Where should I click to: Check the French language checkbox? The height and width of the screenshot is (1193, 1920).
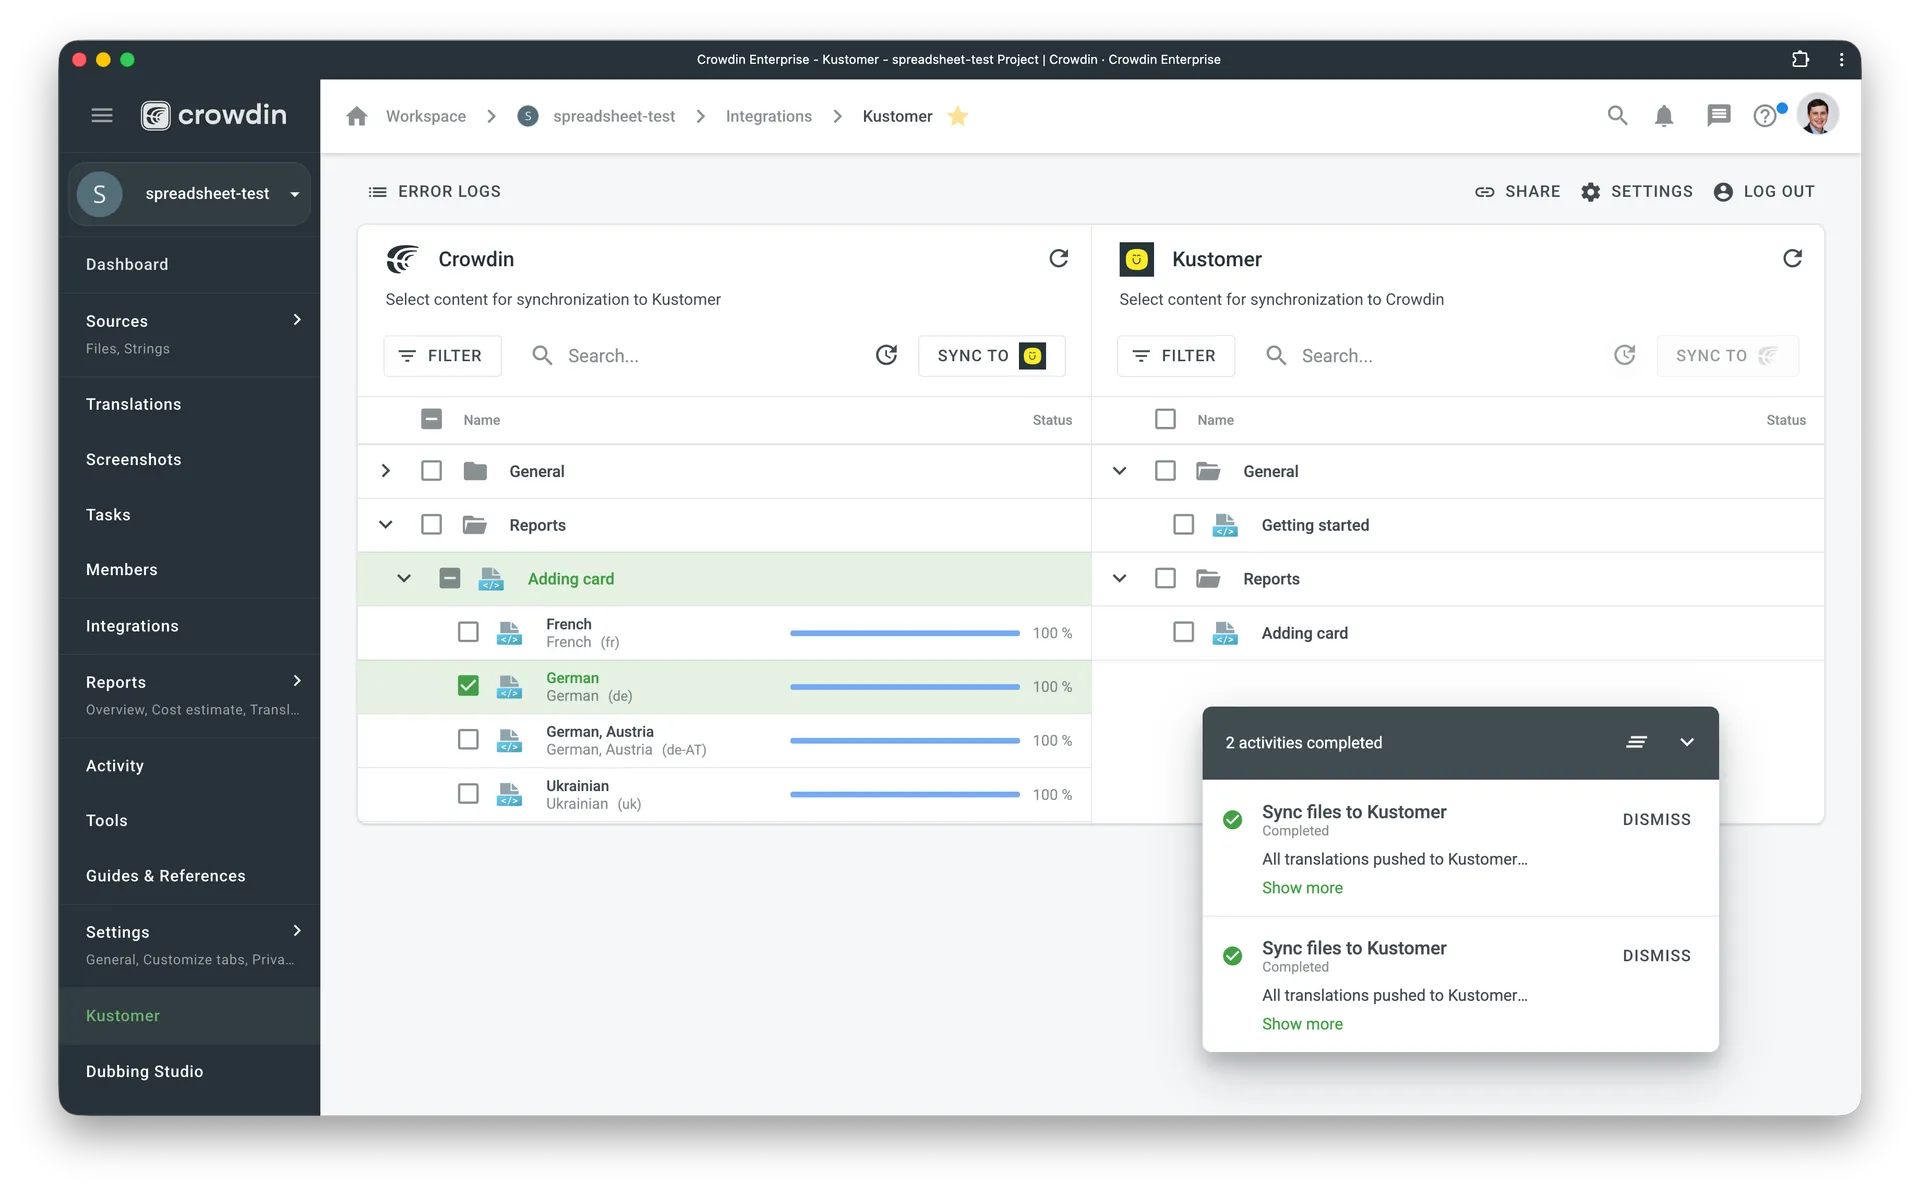pos(468,632)
